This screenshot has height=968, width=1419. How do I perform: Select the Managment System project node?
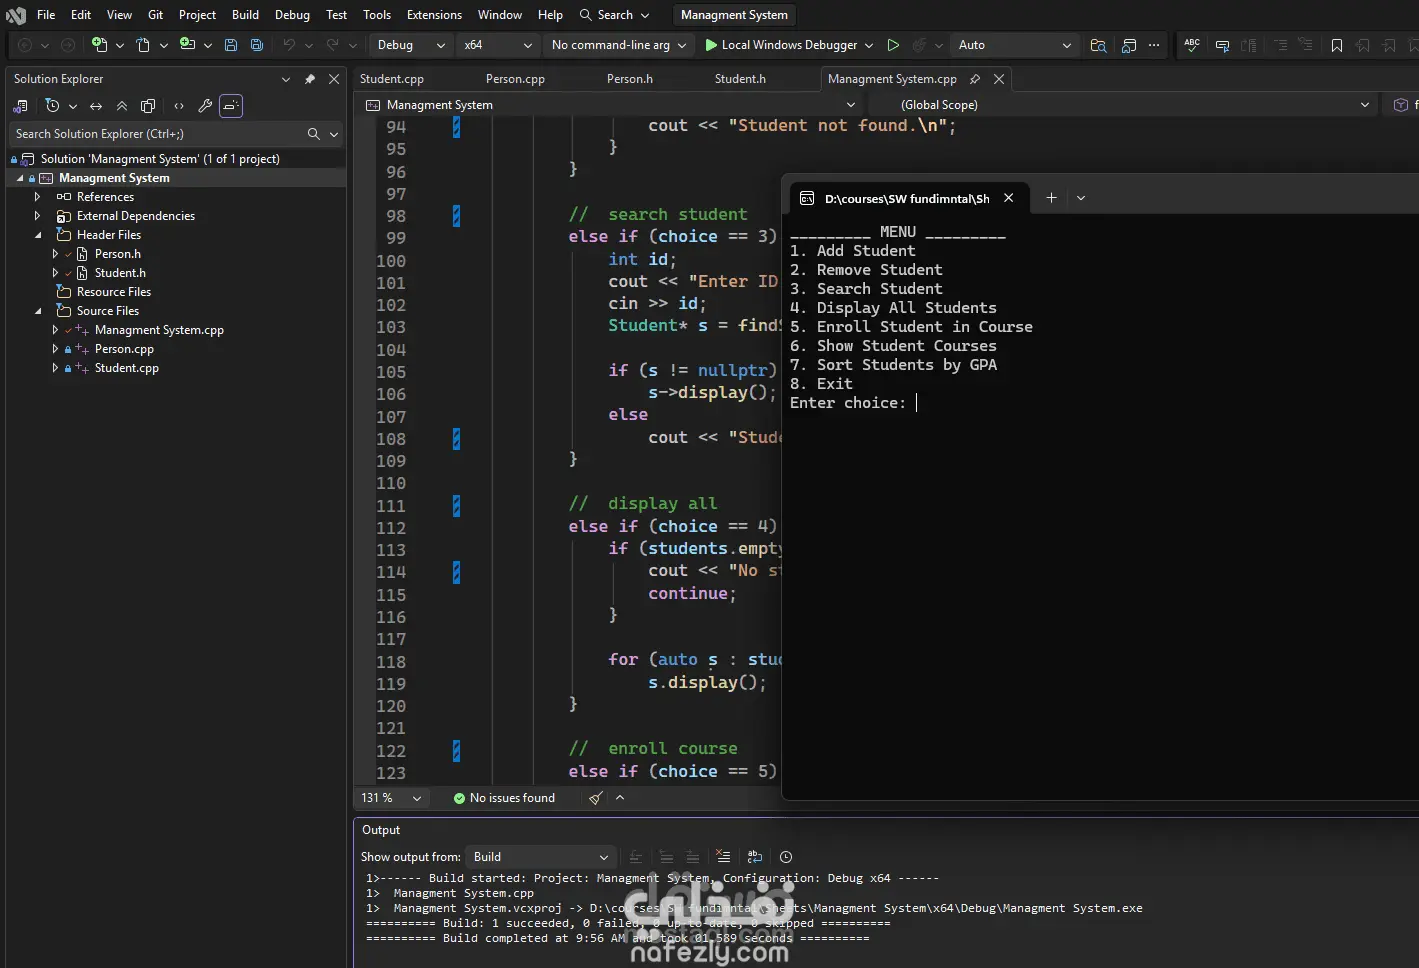pos(114,178)
